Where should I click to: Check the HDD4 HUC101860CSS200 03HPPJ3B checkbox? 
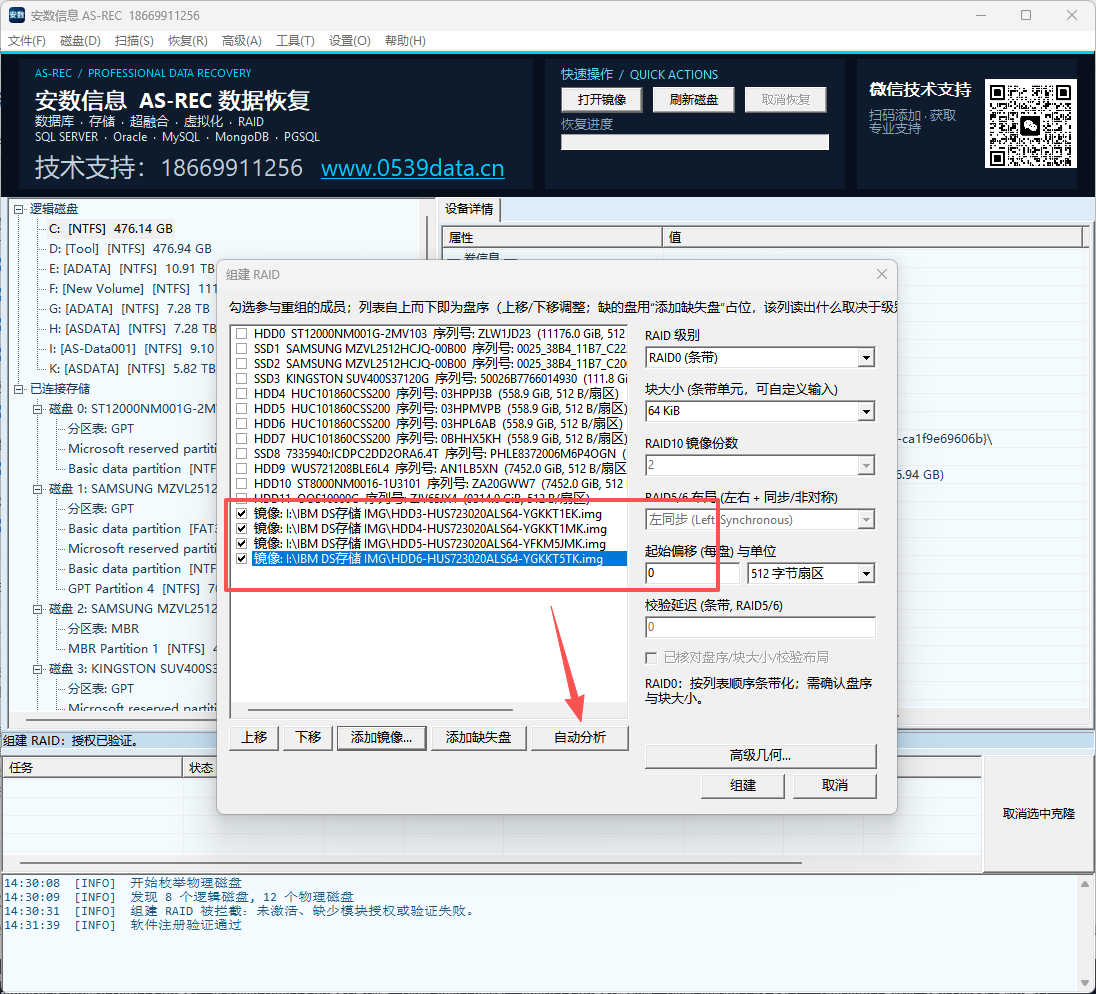[x=241, y=394]
